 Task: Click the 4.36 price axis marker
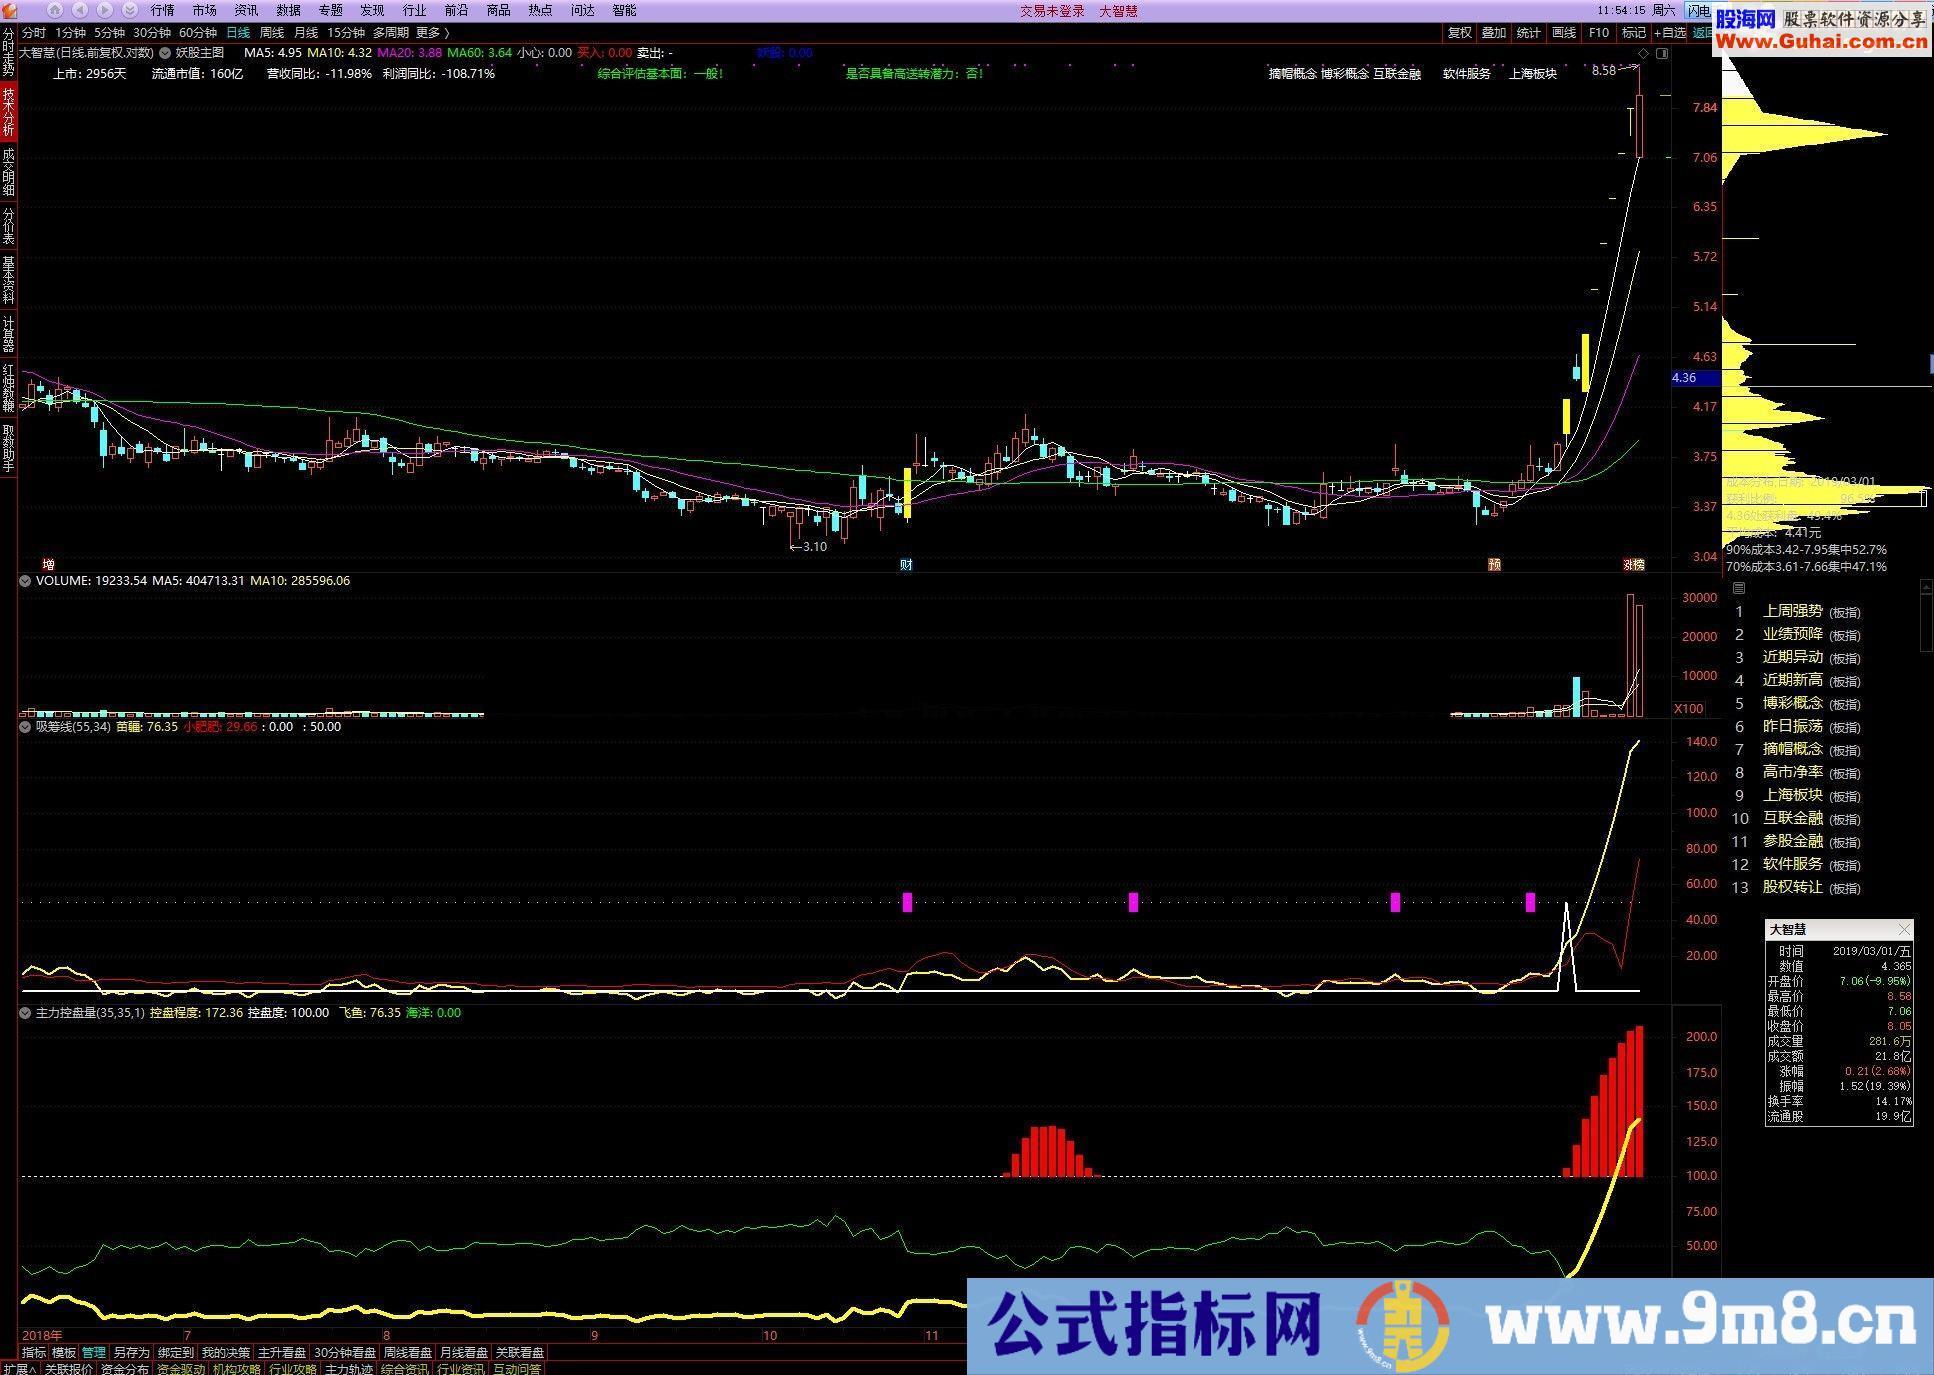click(x=1695, y=378)
